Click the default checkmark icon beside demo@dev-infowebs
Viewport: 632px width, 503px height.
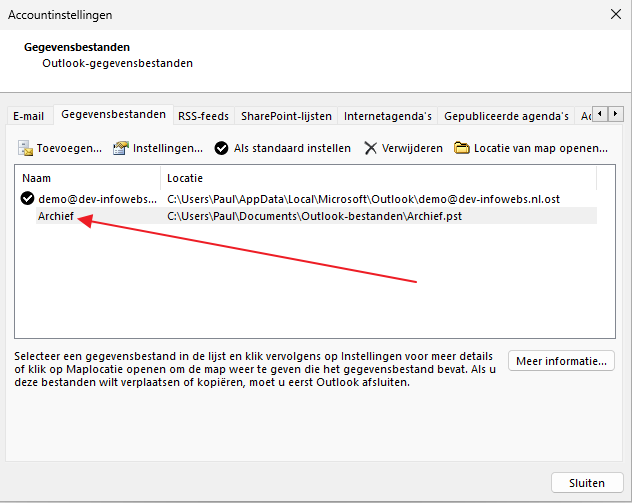(27, 199)
